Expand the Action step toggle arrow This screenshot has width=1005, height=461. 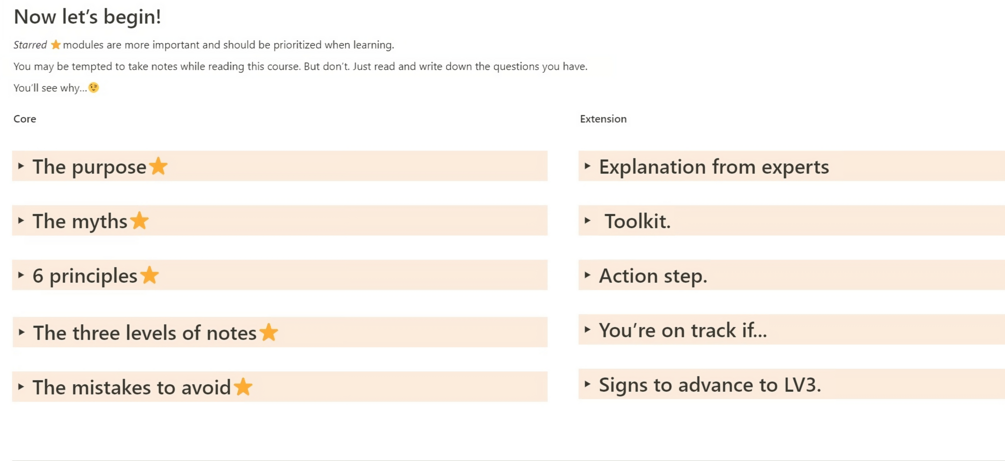[587, 275]
